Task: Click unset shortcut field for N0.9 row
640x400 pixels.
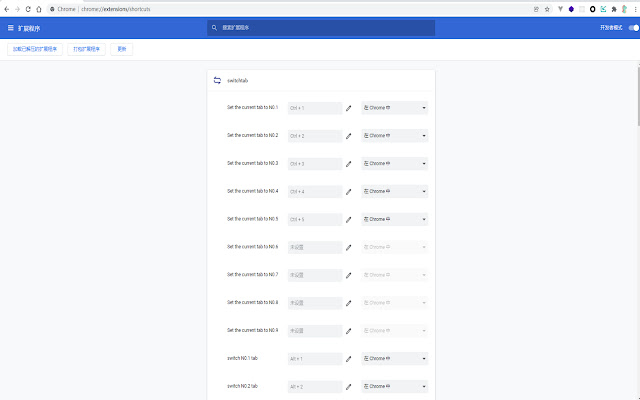Action: 315,331
